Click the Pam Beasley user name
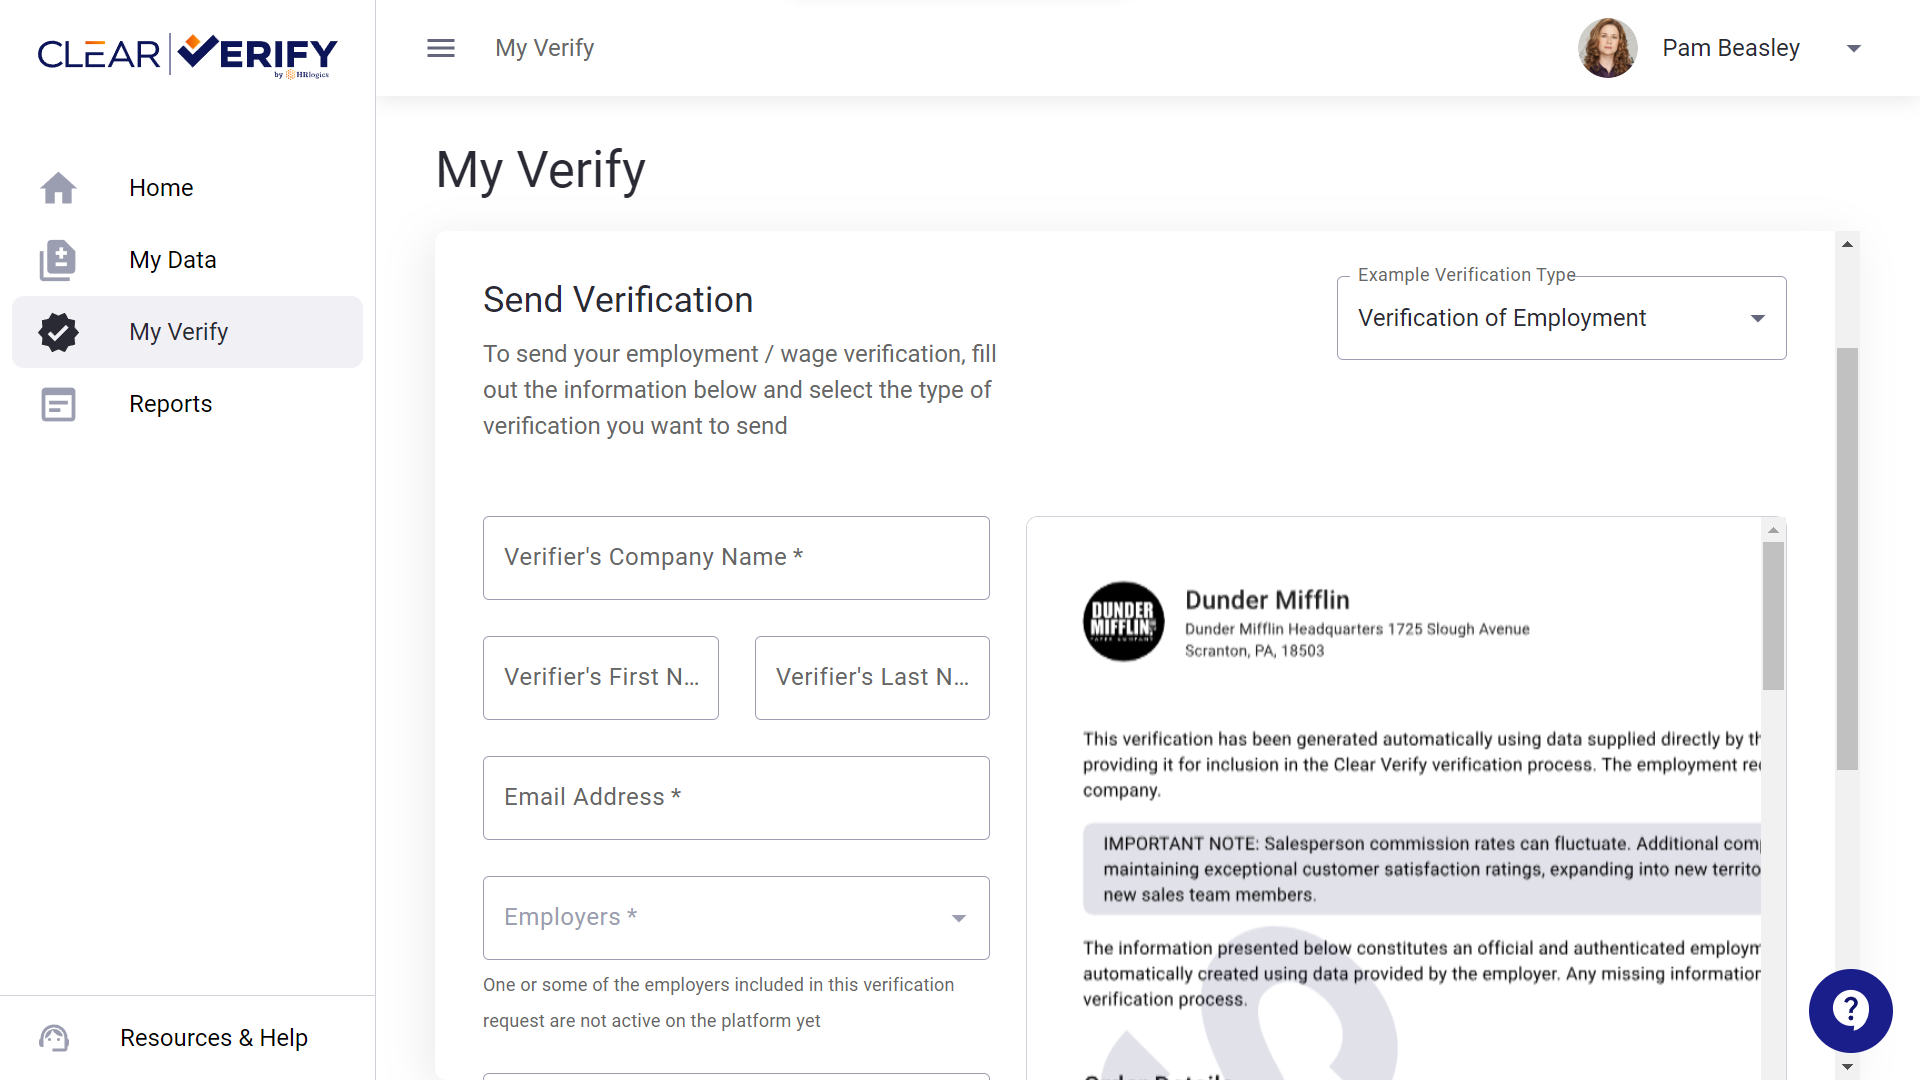Image resolution: width=1920 pixels, height=1080 pixels. click(1731, 48)
